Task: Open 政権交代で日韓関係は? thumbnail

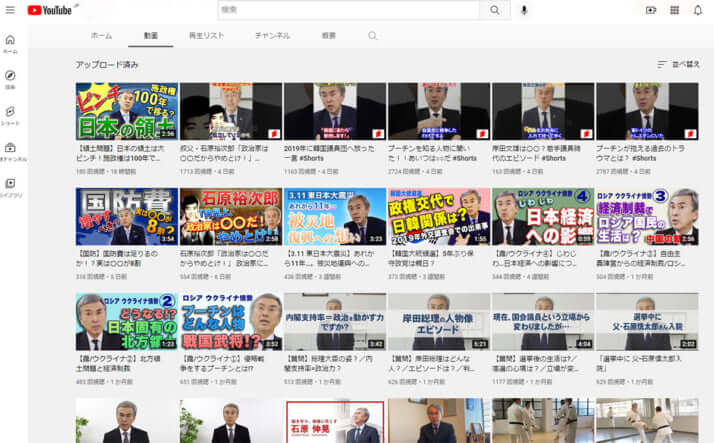Action: click(439, 216)
